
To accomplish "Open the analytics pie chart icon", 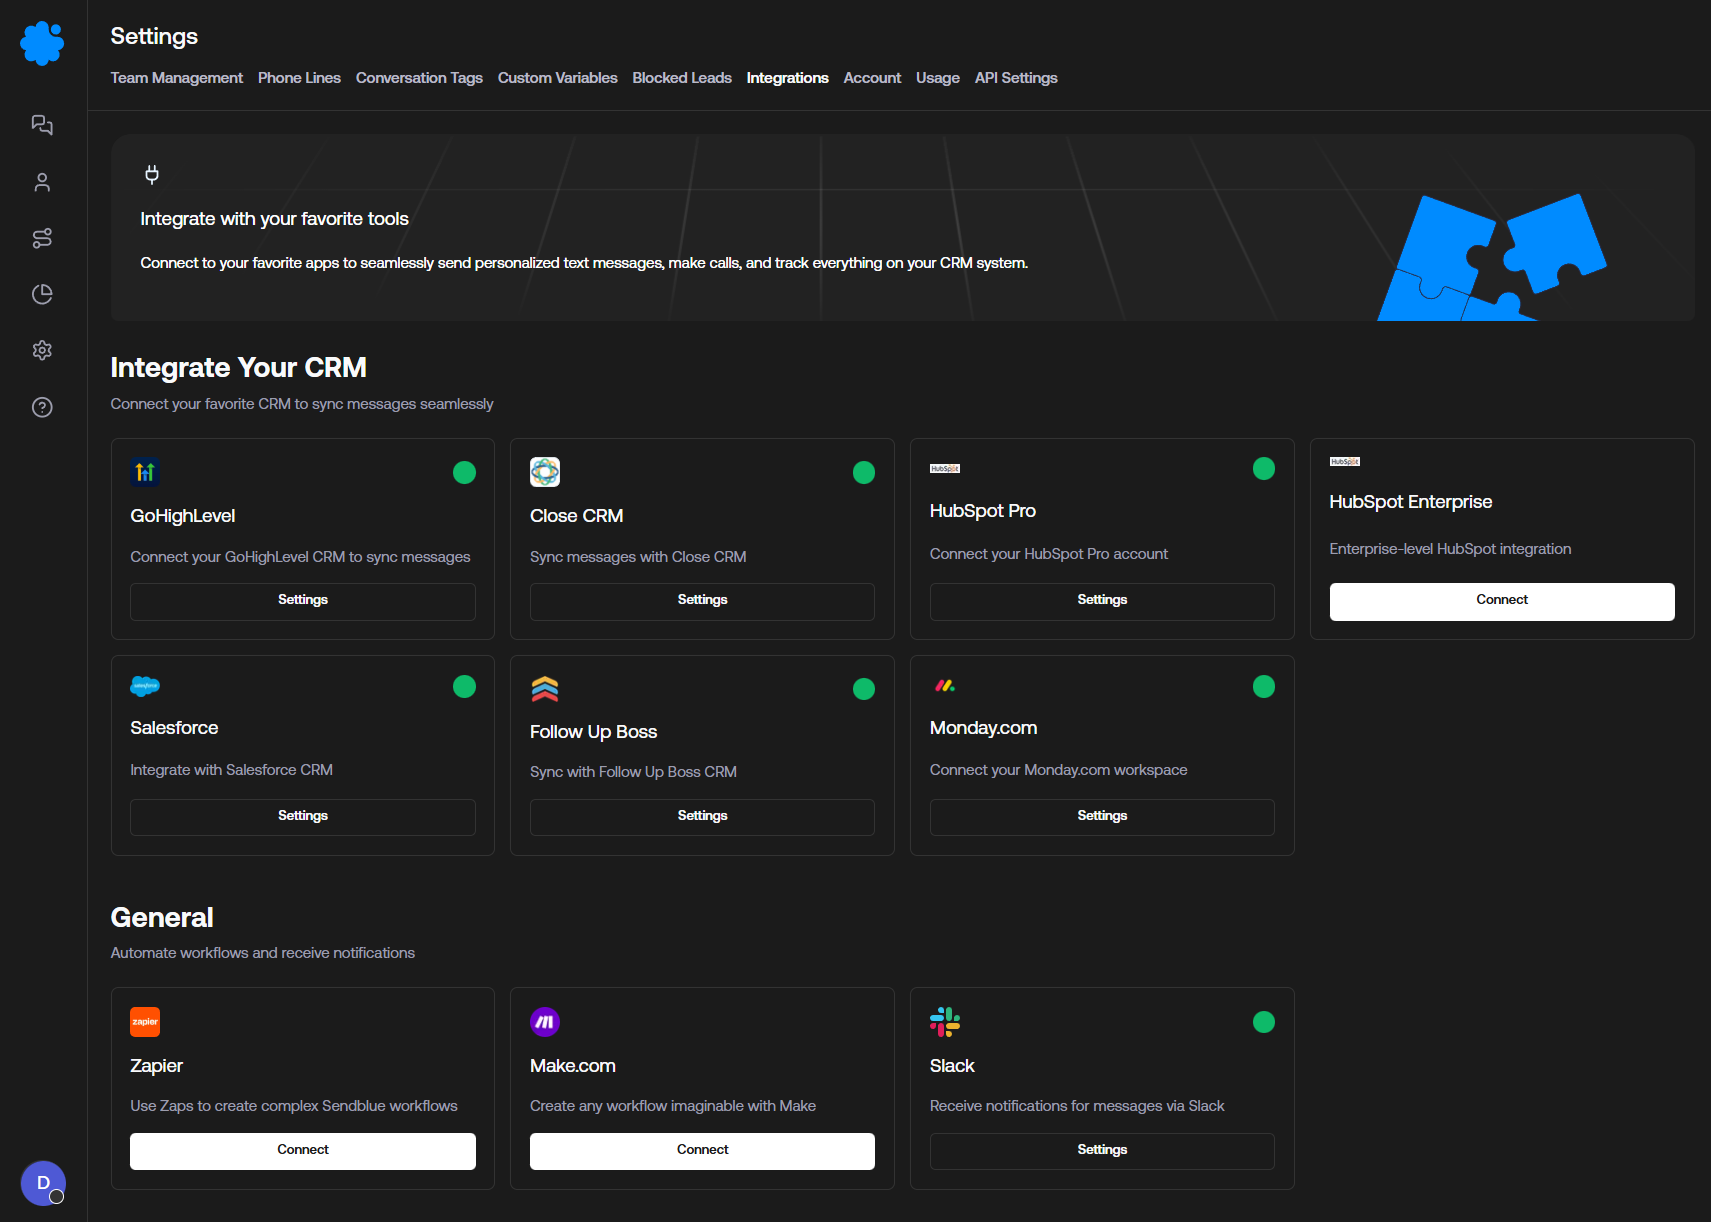I will point(42,294).
